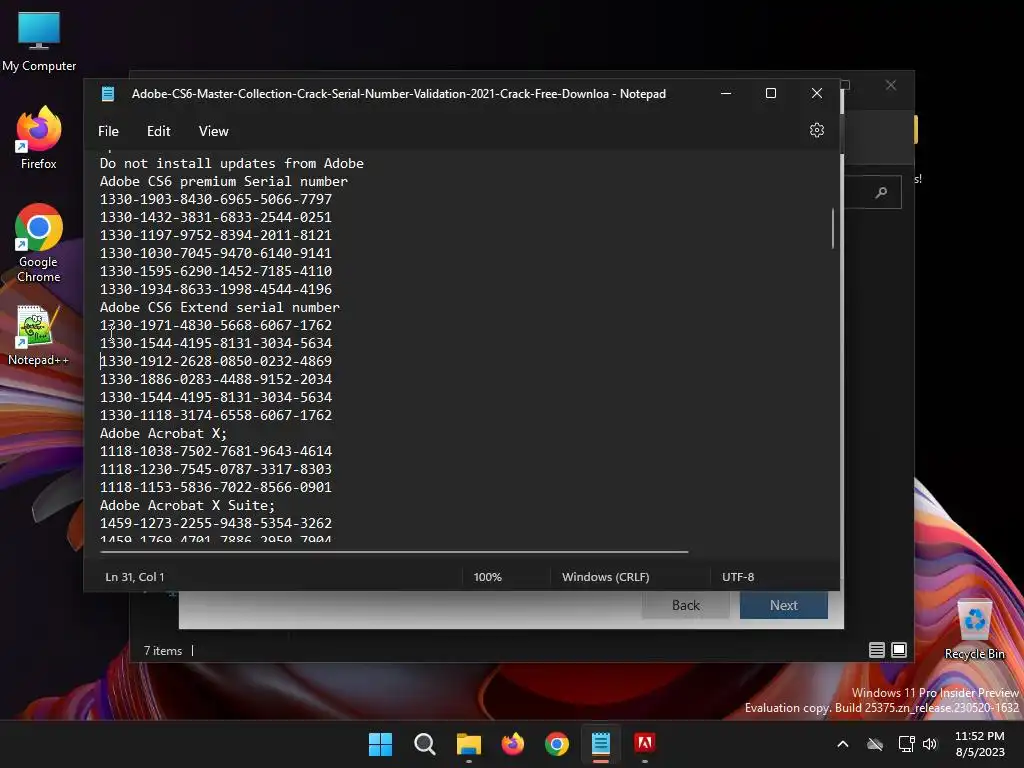1024x768 pixels.
Task: Click serial 1330-1912-2628-0850-0232-4869
Action: [216, 361]
